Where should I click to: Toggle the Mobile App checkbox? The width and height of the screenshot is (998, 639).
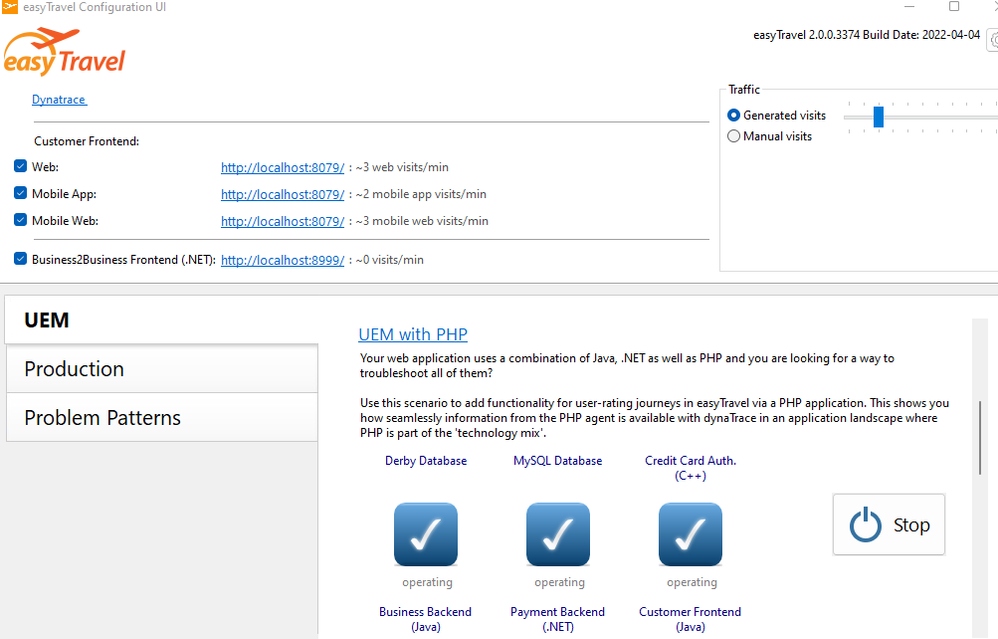pos(21,193)
